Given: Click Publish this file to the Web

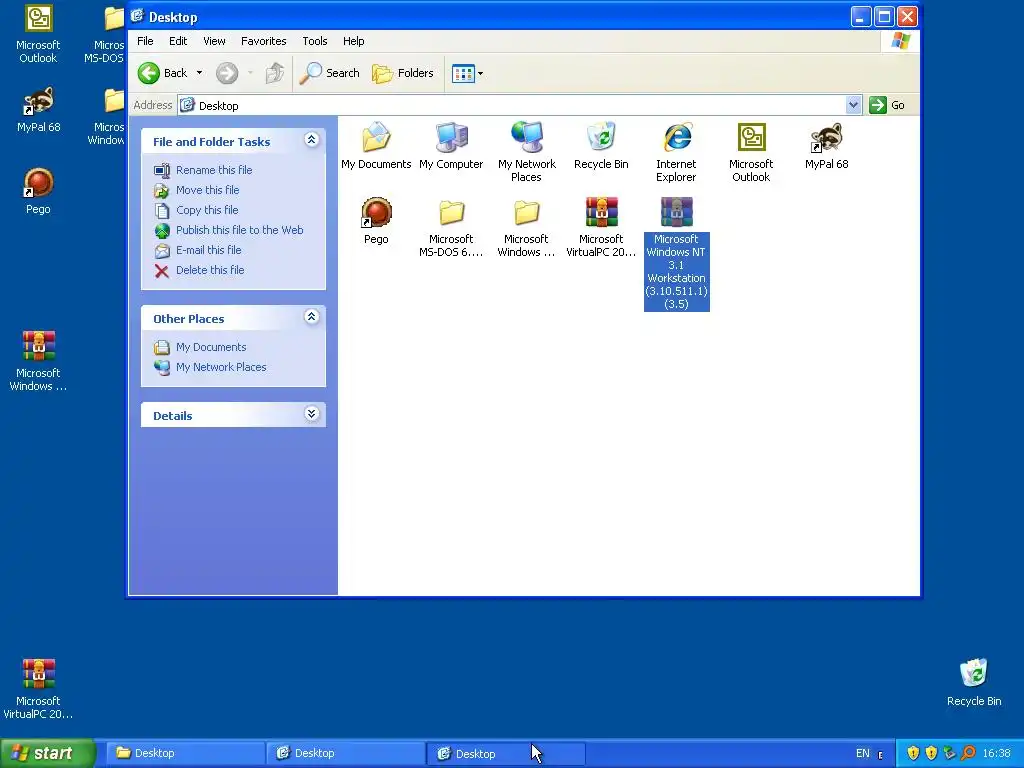Looking at the screenshot, I should click(x=240, y=230).
